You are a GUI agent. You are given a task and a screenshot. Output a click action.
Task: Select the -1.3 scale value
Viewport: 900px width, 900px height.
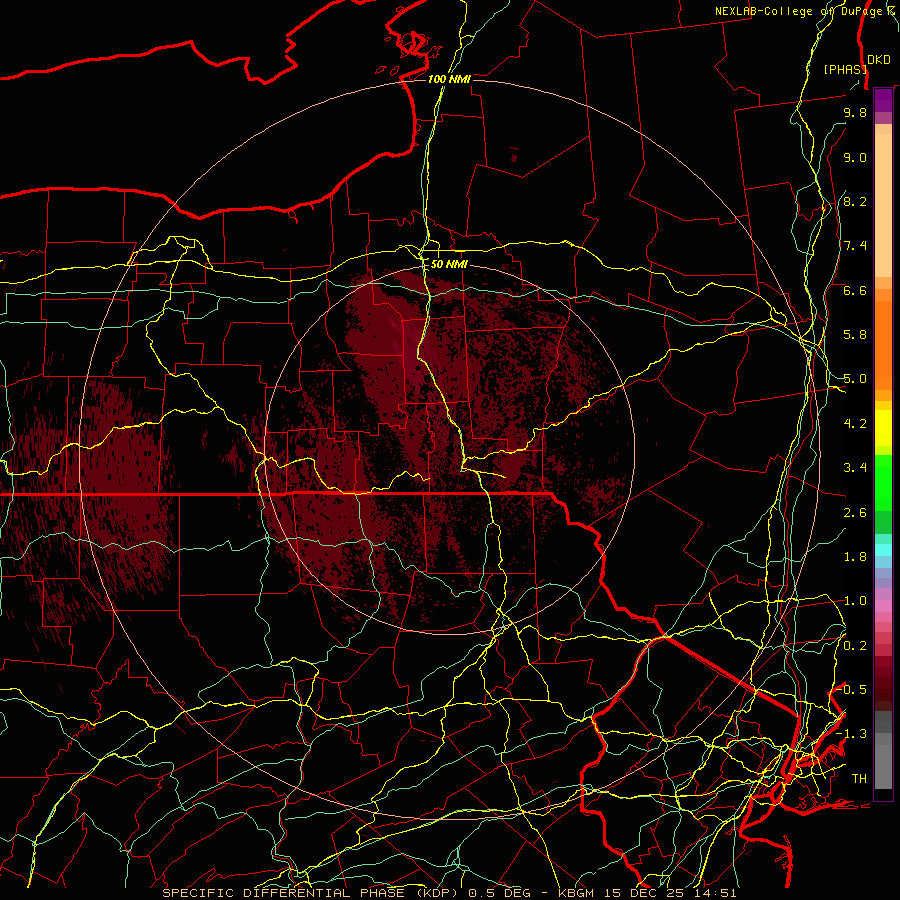[x=852, y=734]
